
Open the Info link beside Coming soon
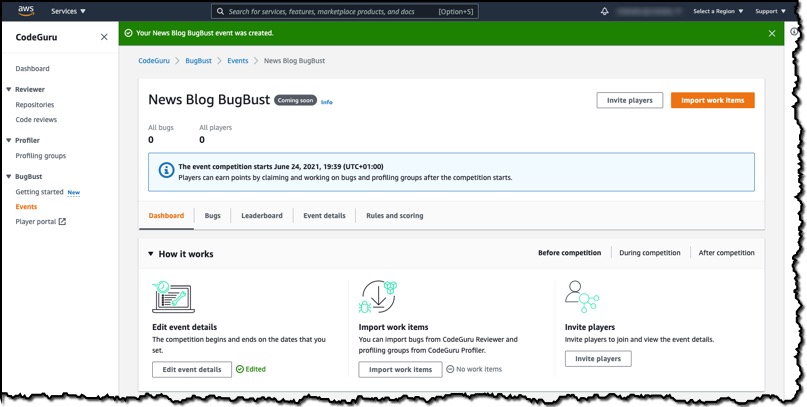[327, 102]
